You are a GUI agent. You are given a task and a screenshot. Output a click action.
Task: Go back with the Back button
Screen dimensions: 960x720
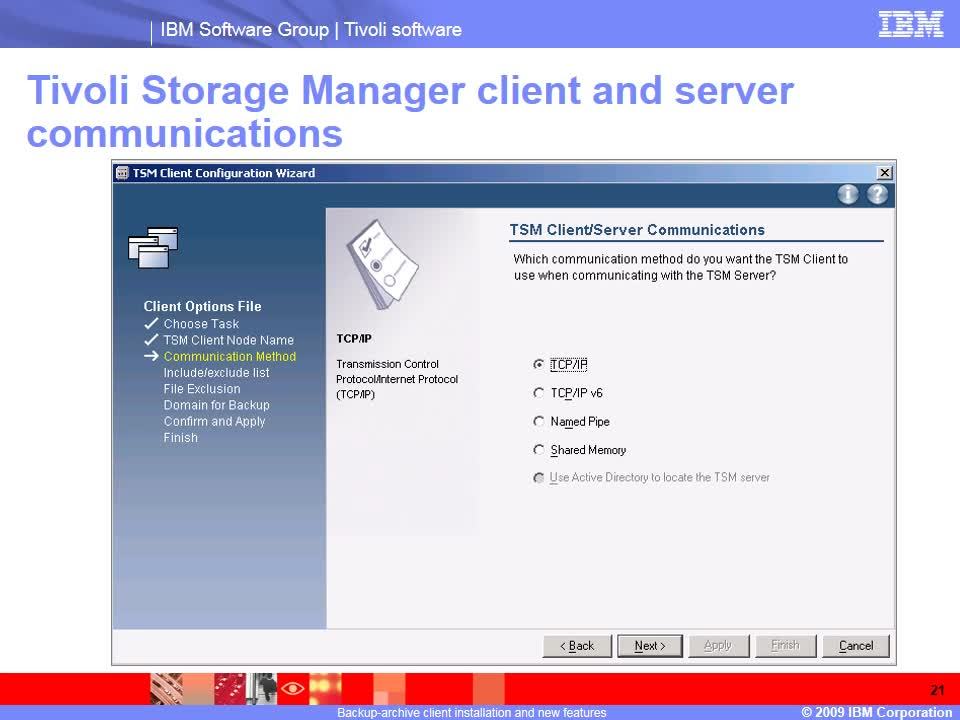tap(577, 646)
